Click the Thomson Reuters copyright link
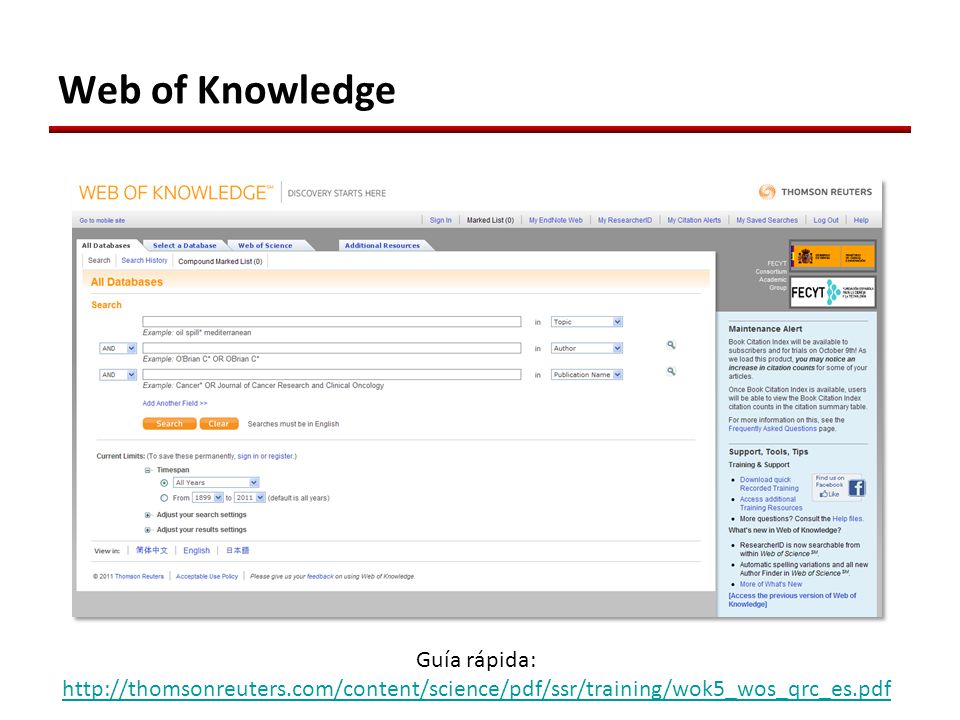The image size is (960, 720). pyautogui.click(x=140, y=577)
